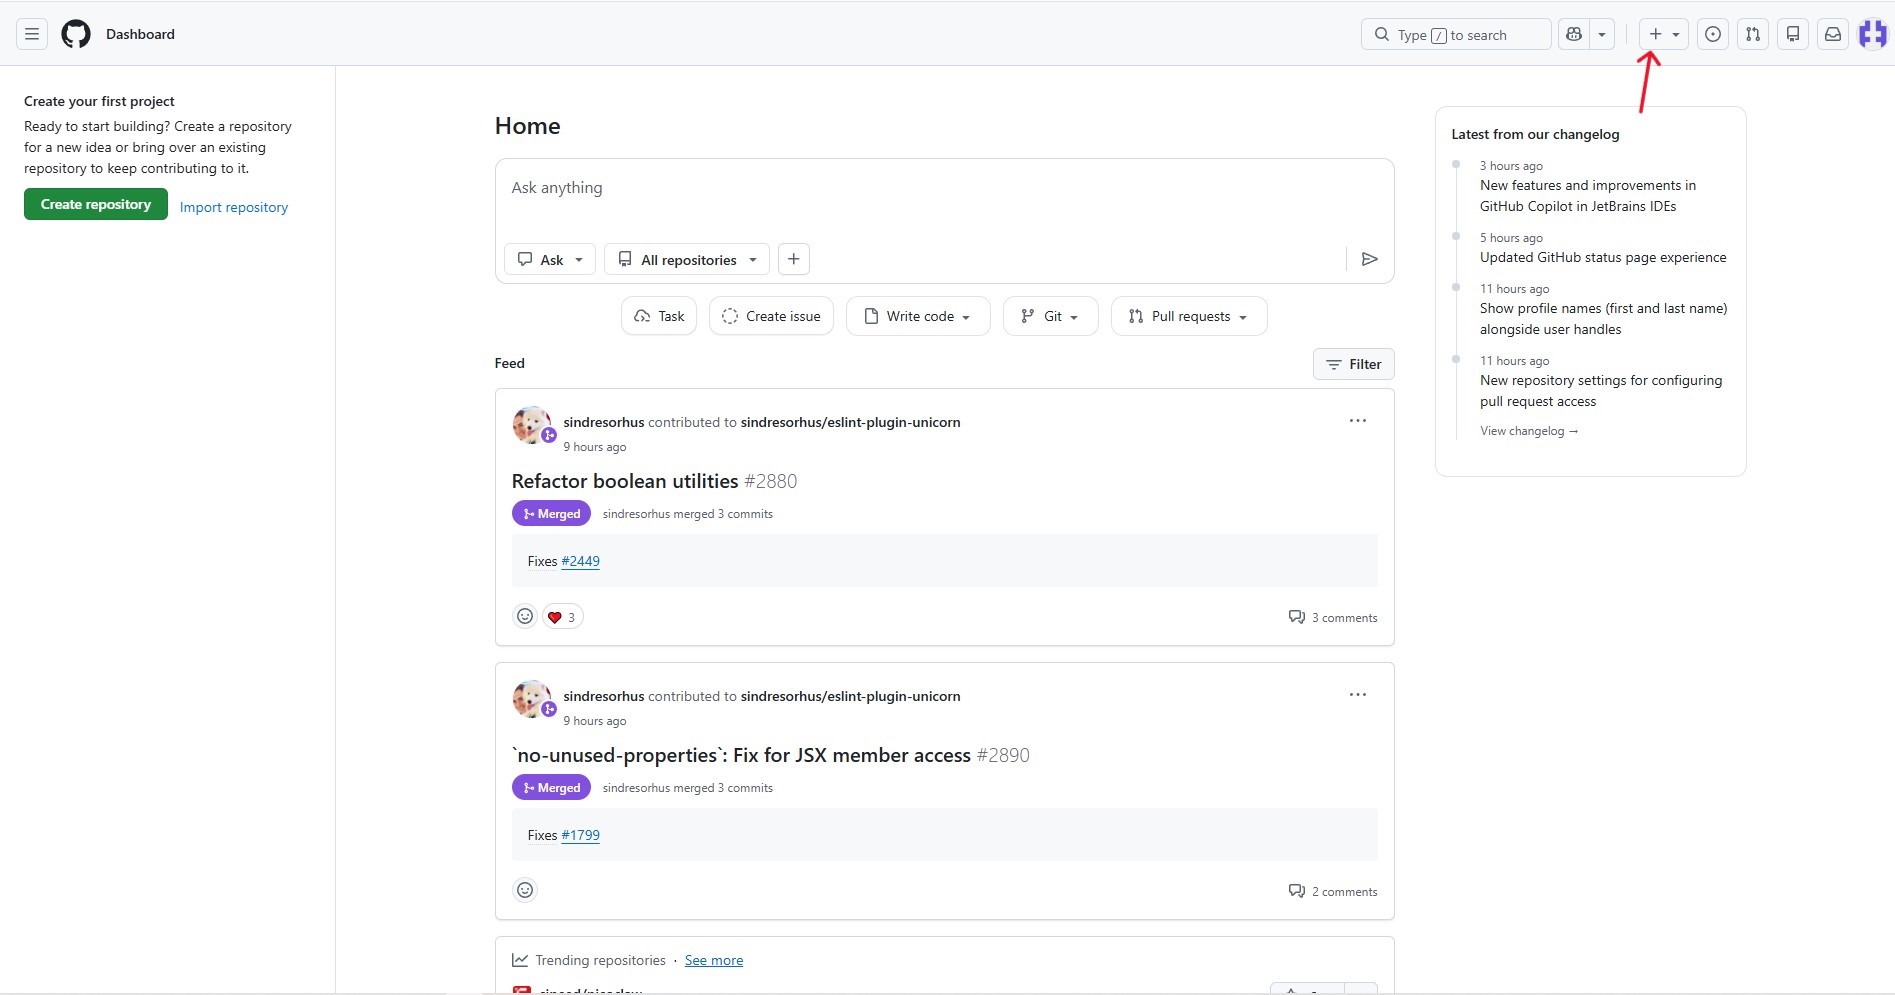Expand the All repositories dropdown
Image resolution: width=1895 pixels, height=995 pixels.
[687, 259]
